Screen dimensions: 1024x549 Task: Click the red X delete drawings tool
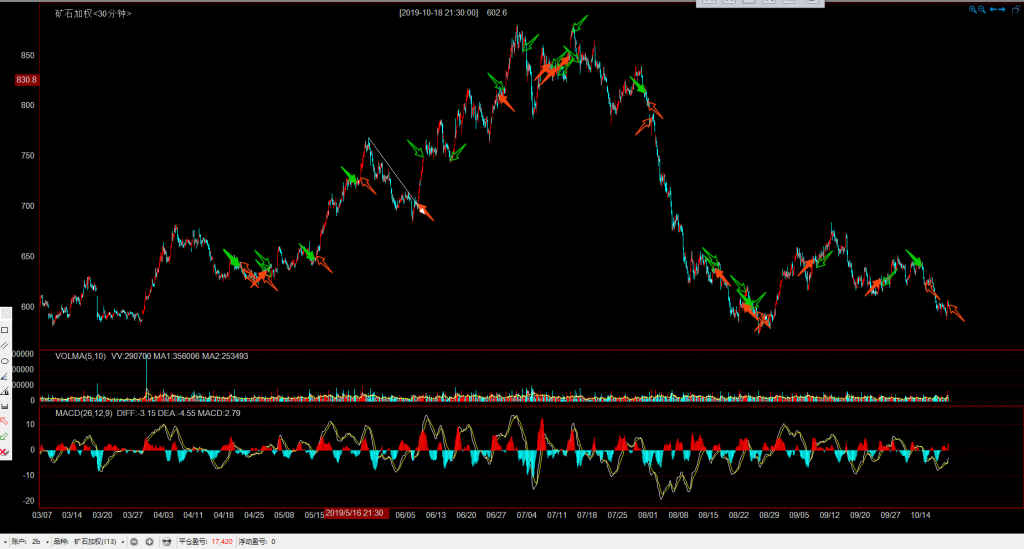point(5,452)
